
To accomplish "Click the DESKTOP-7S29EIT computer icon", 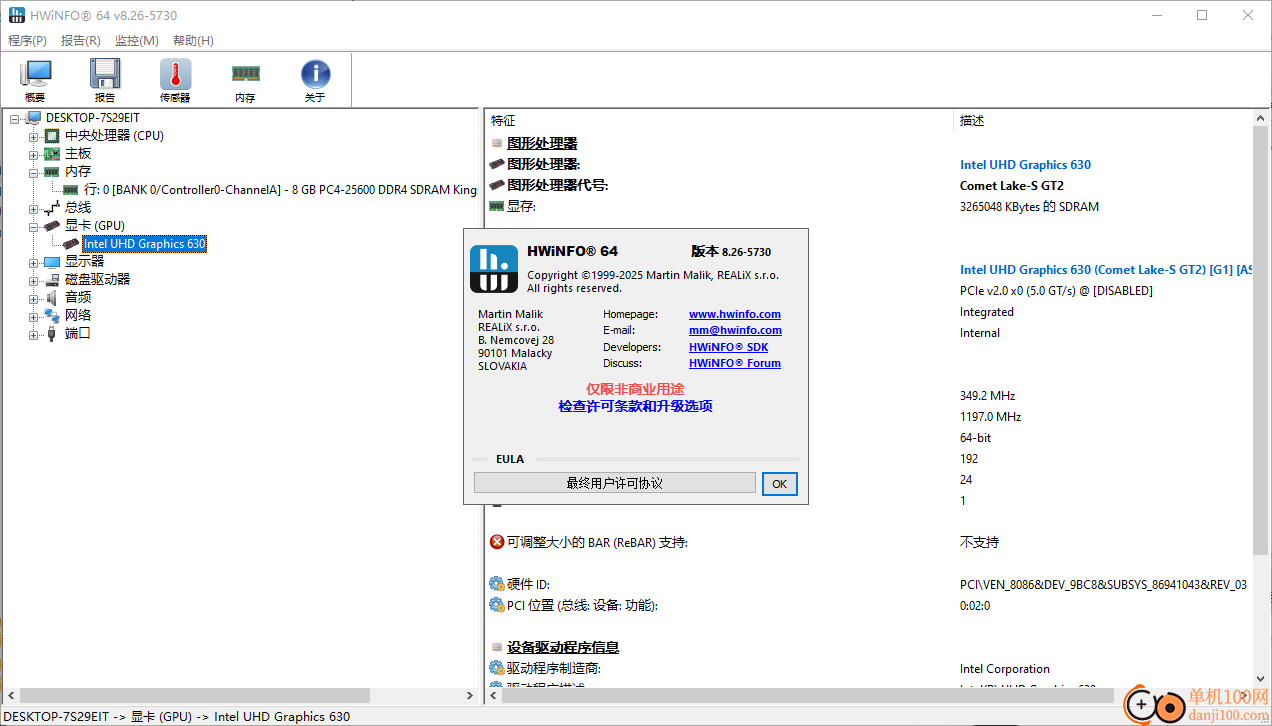I will pyautogui.click(x=33, y=118).
